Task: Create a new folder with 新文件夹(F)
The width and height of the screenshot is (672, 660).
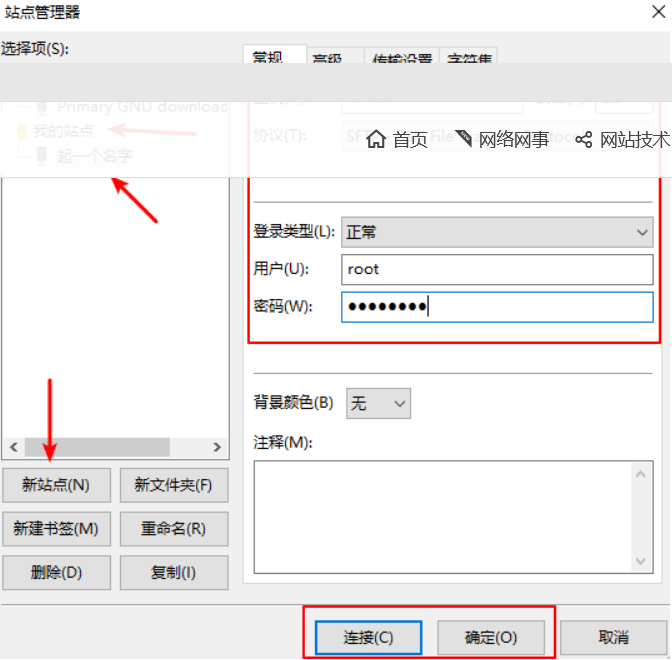Action: point(174,485)
